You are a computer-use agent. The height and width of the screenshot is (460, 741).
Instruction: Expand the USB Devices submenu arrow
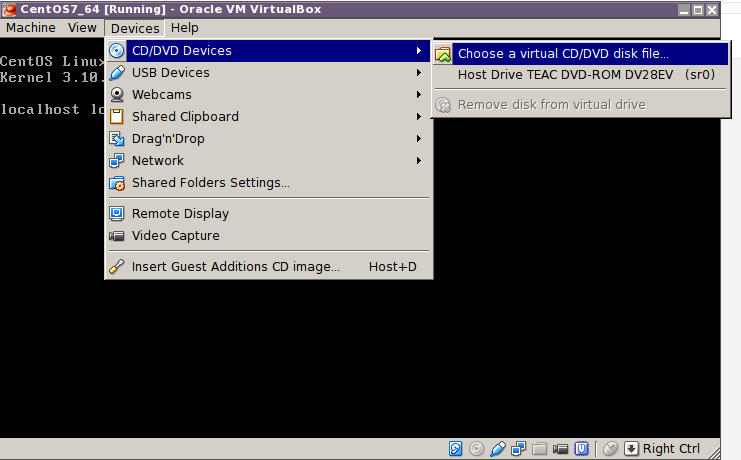pyautogui.click(x=419, y=73)
